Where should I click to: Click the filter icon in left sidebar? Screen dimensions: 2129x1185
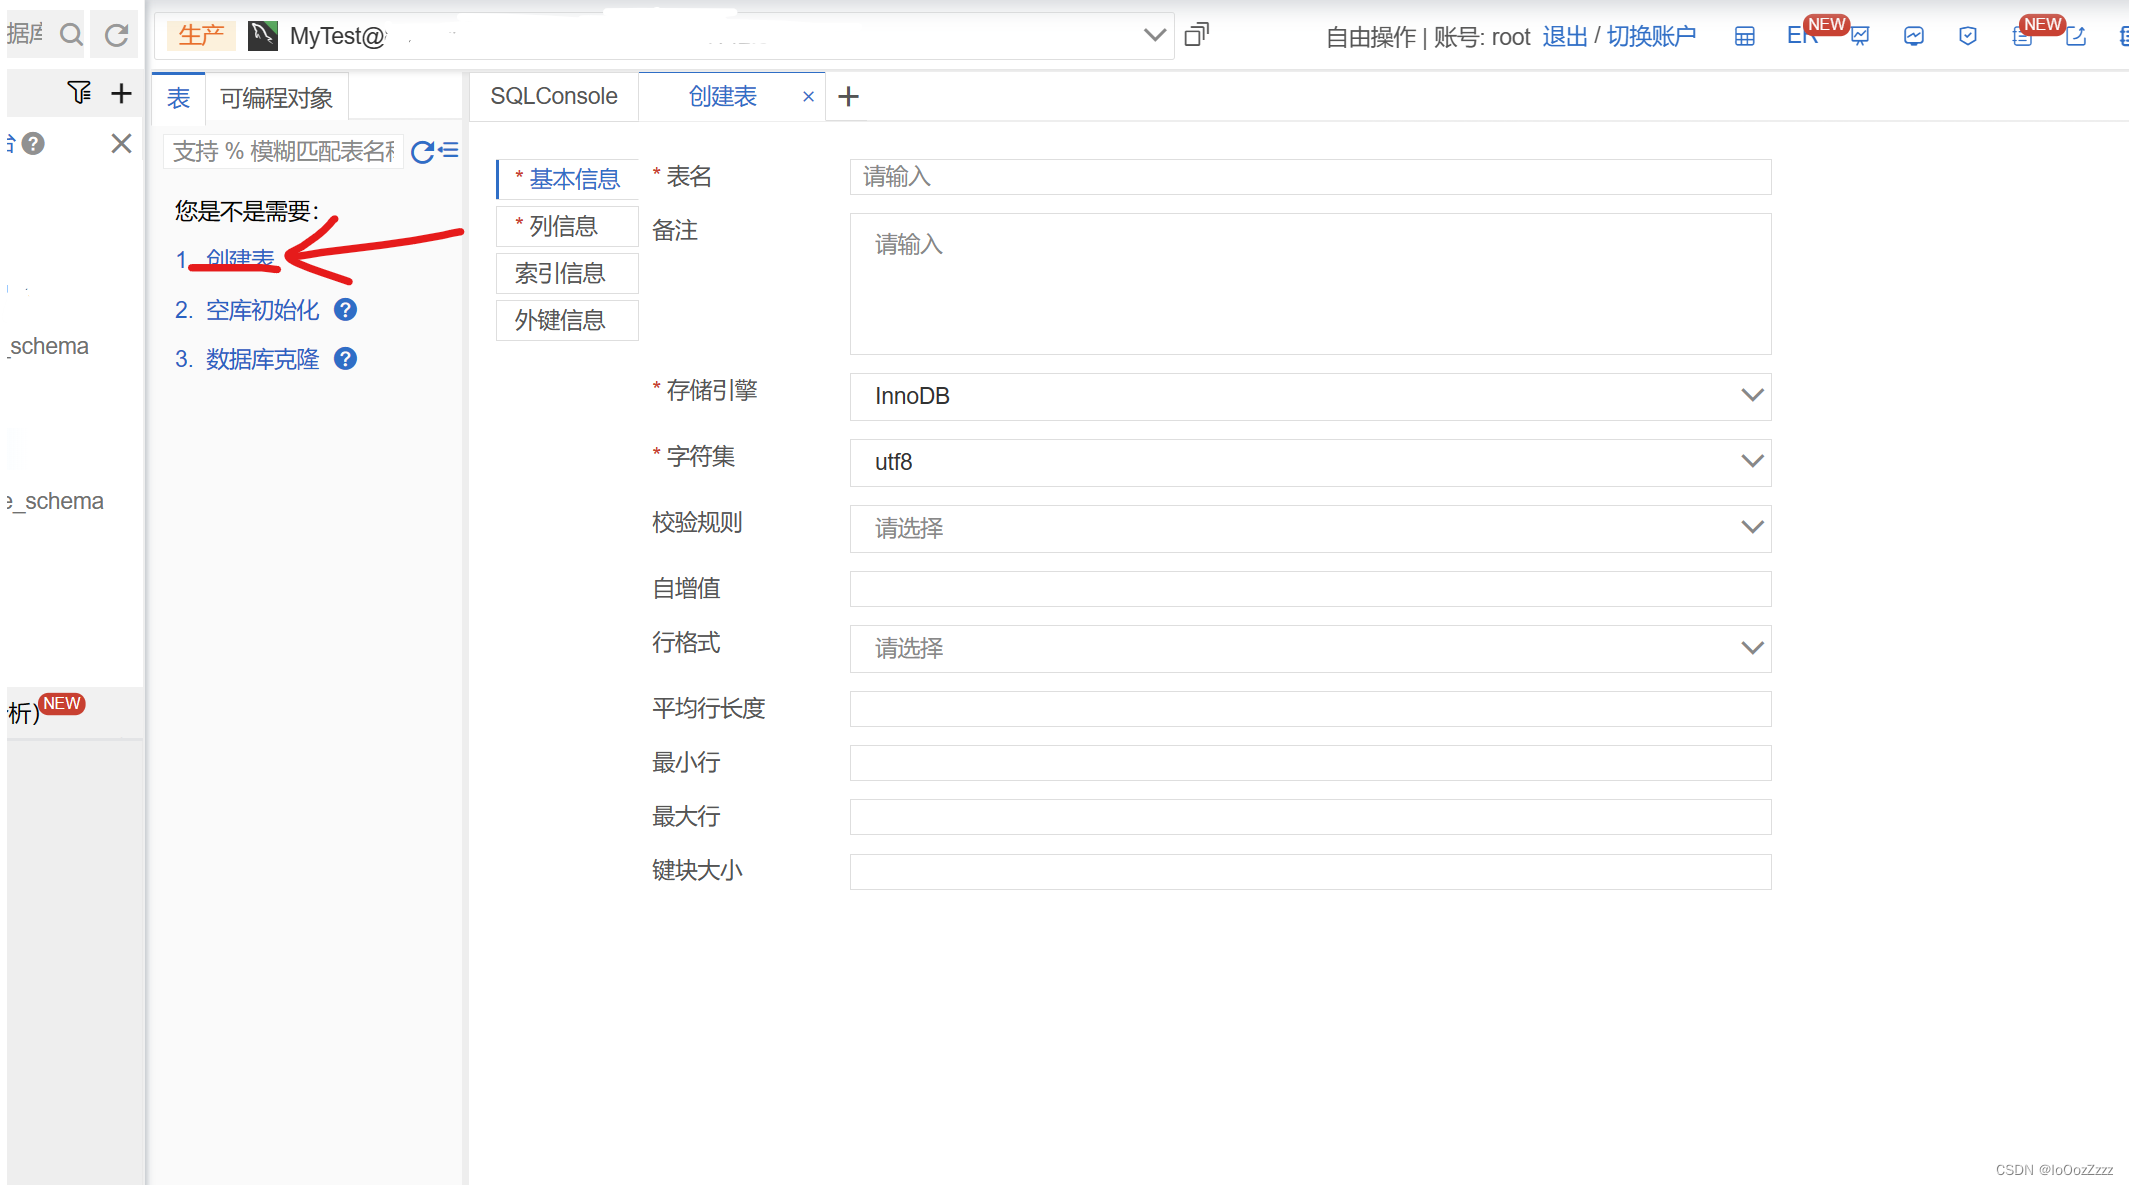pos(79,93)
